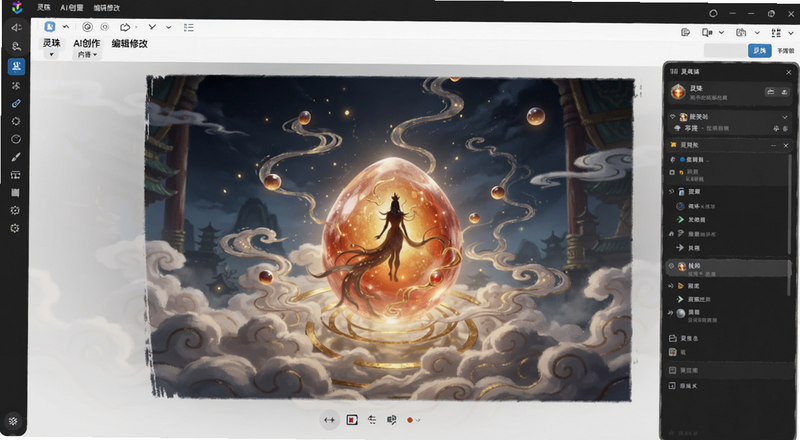Viewport: 800px width, 440px height.
Task: Open the 灵珠 menu in the title bar
Action: click(43, 8)
